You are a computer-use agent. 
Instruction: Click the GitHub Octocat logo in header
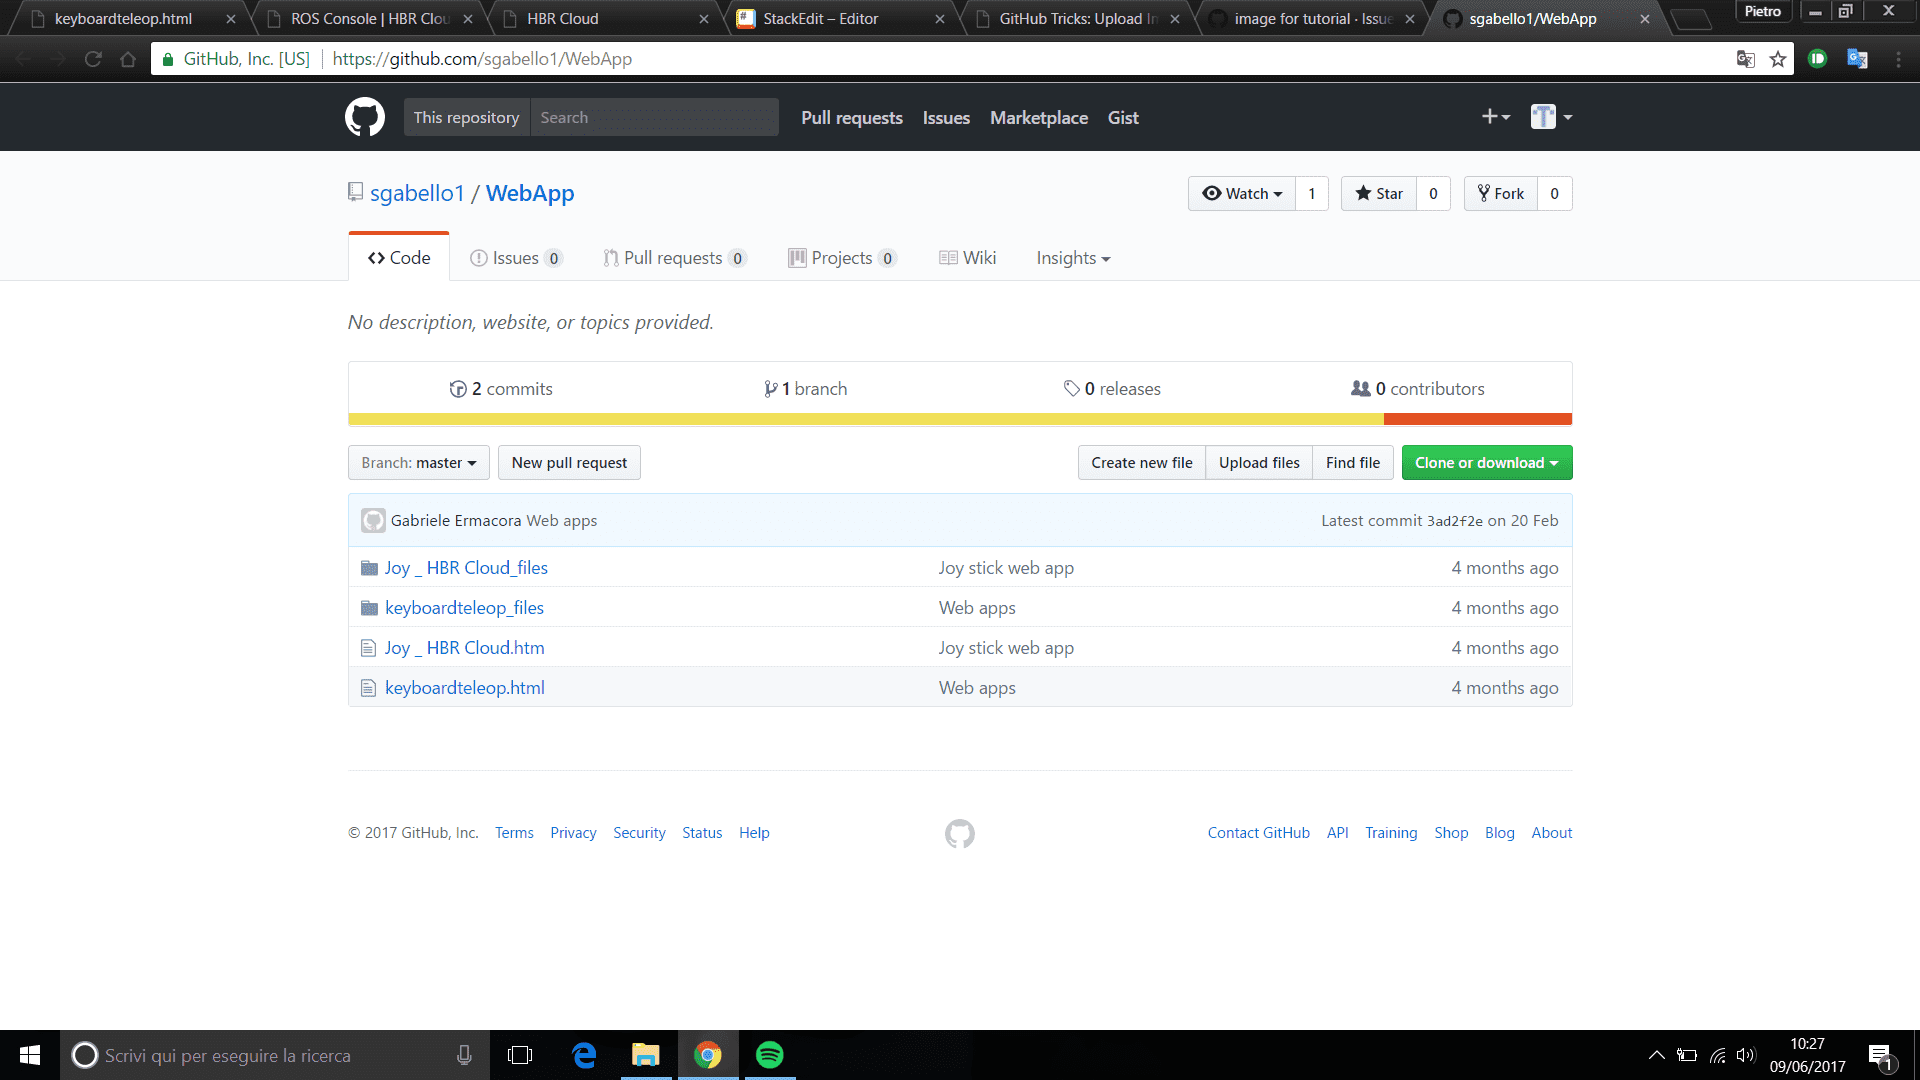(x=365, y=117)
